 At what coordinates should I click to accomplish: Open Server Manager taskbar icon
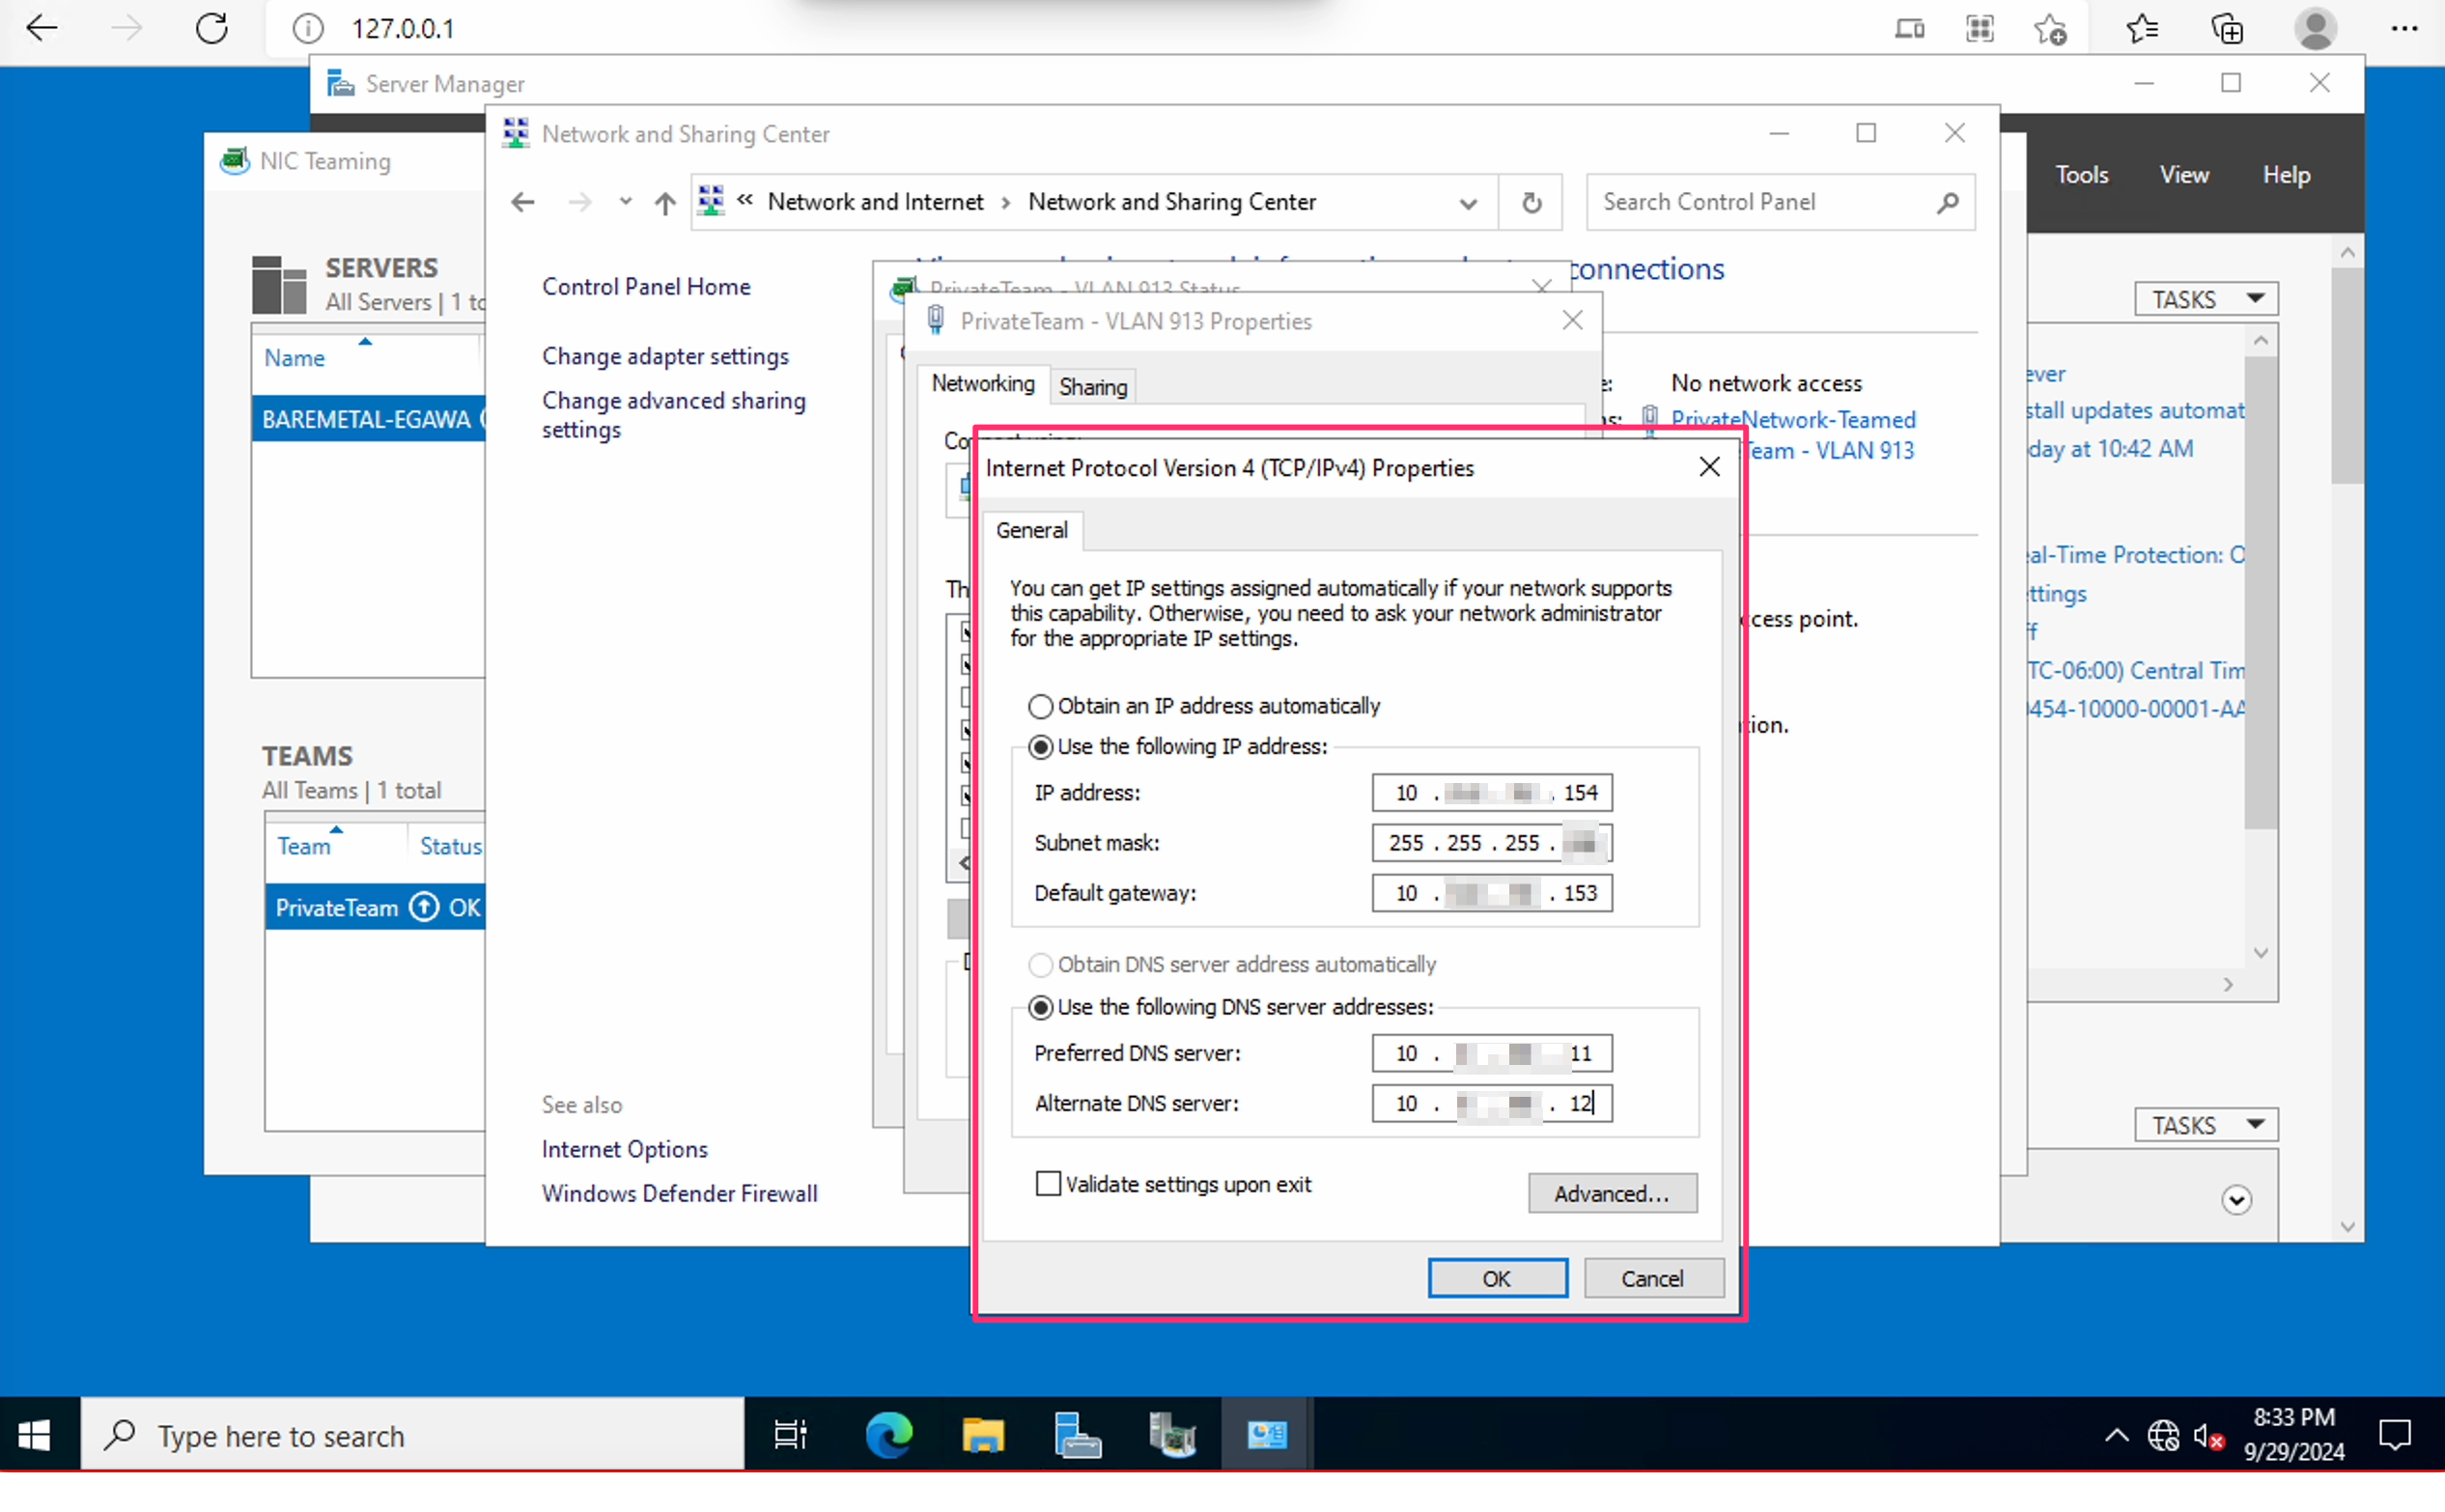point(1076,1435)
